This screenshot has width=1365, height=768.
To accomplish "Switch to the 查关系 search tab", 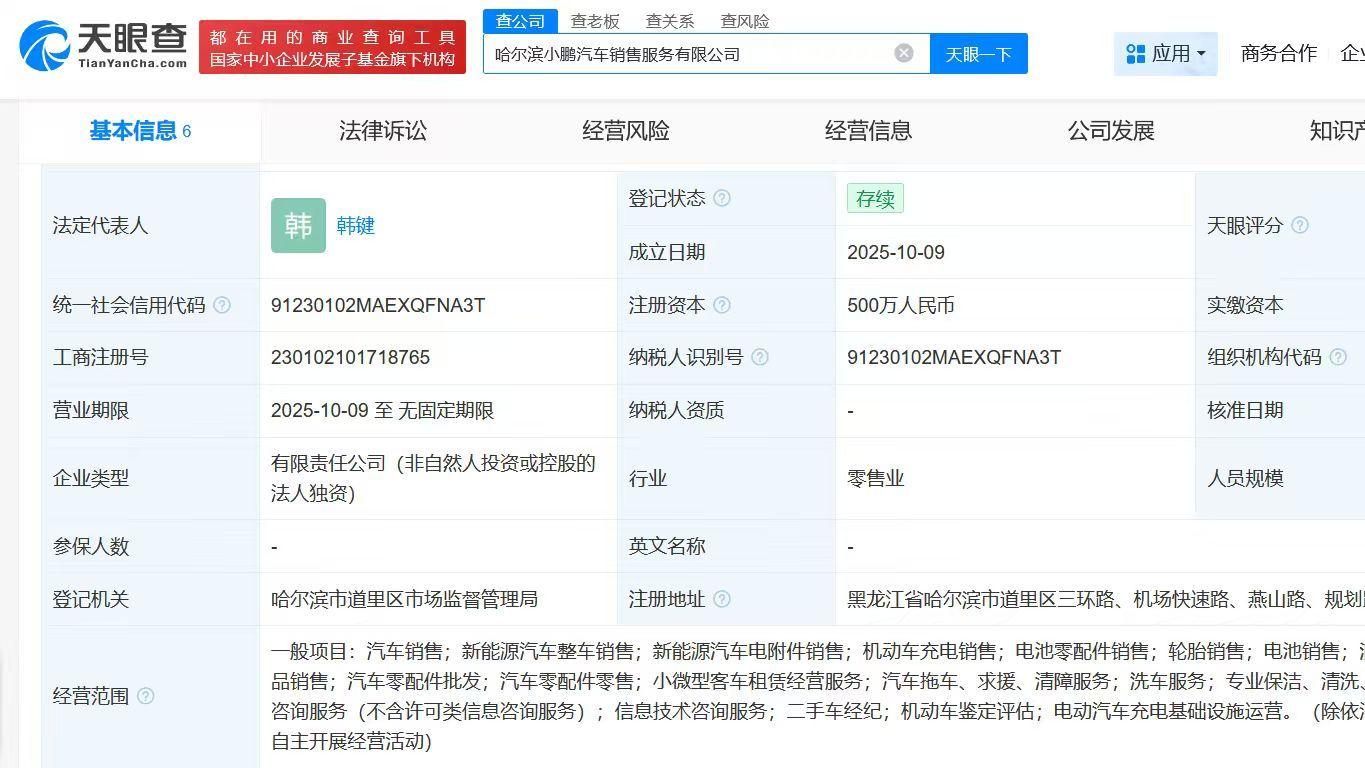I will [x=670, y=21].
